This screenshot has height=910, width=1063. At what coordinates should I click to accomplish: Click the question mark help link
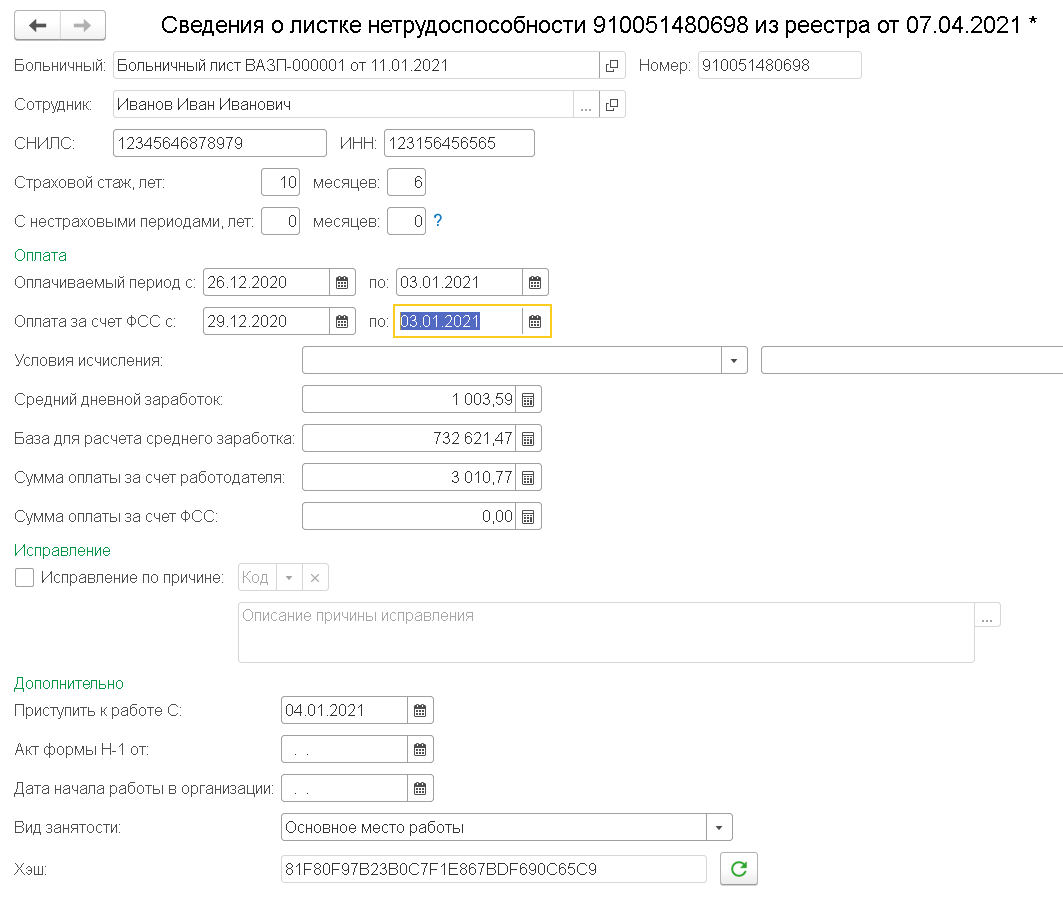pos(437,221)
